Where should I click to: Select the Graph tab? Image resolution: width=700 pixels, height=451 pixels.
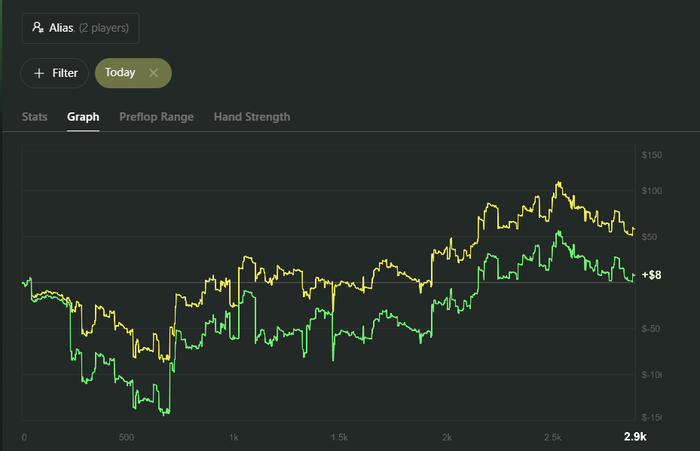(x=83, y=117)
